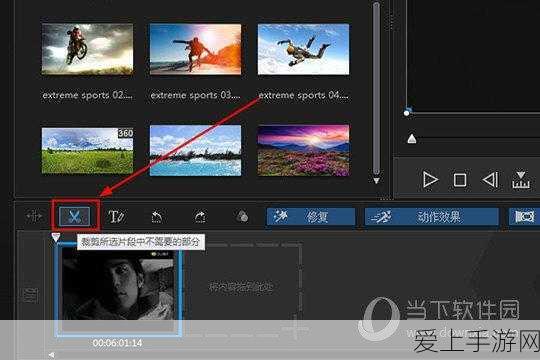Screen dimensions: 540x360
Task: Select the blue lake landscape thumbnail
Action: [x=195, y=151]
